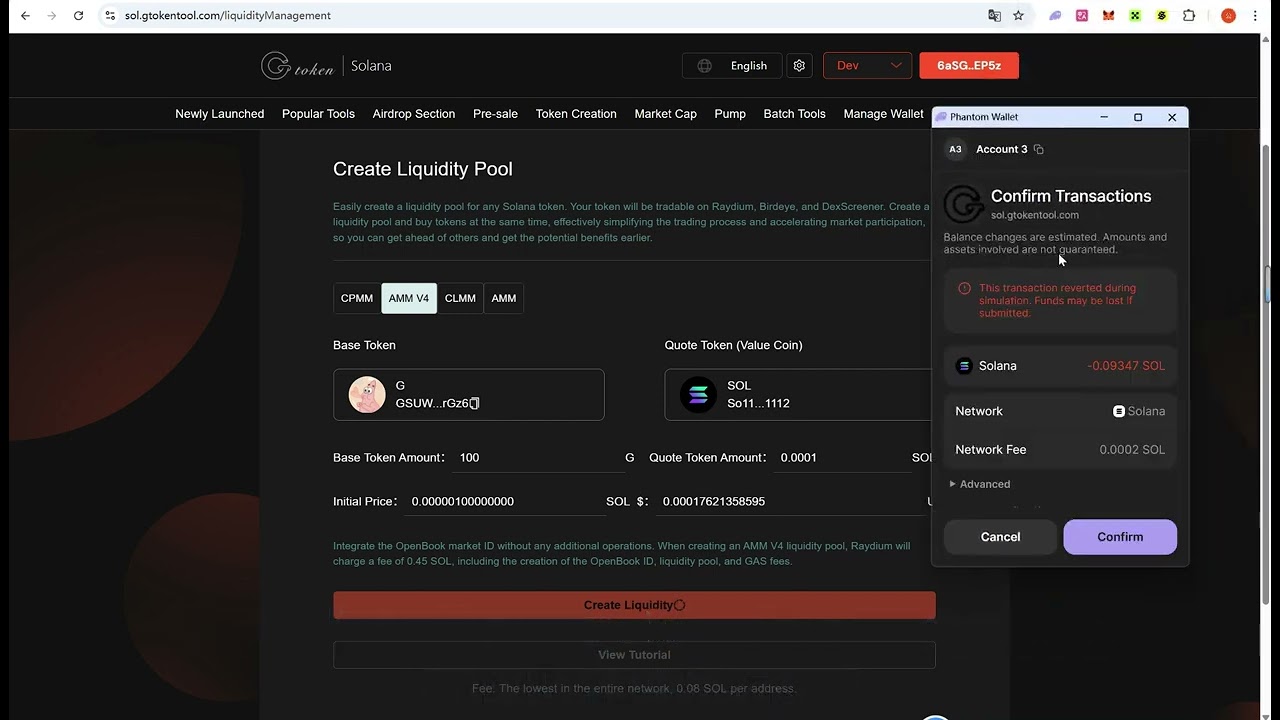Open the Batch Tools menu
The width and height of the screenshot is (1280, 720).
click(x=794, y=114)
